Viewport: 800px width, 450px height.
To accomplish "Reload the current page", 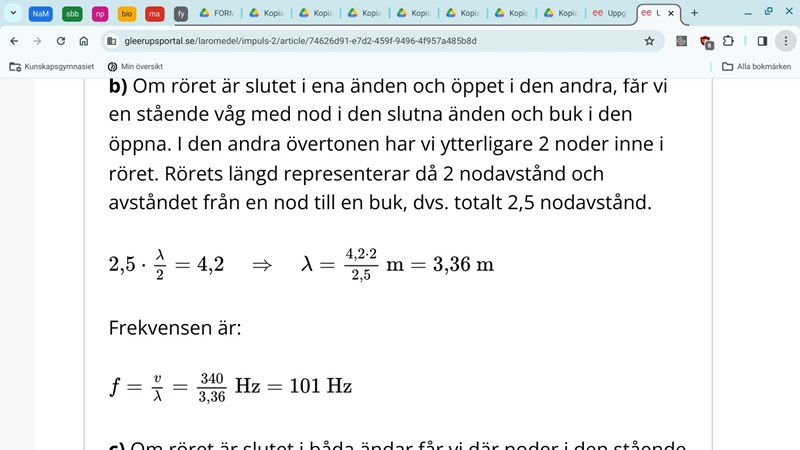I will click(61, 41).
